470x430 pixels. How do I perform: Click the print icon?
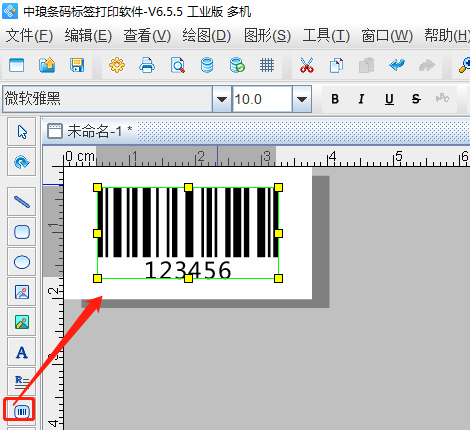[147, 65]
